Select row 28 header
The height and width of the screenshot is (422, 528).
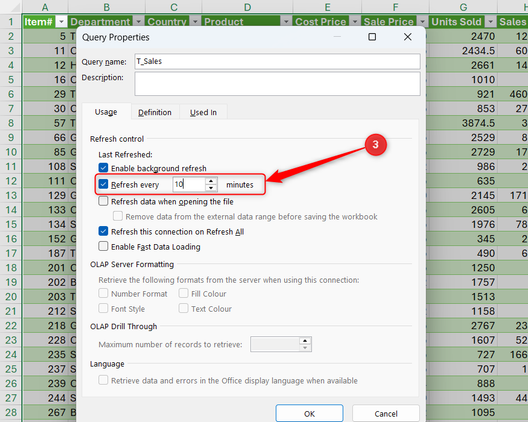click(x=11, y=412)
